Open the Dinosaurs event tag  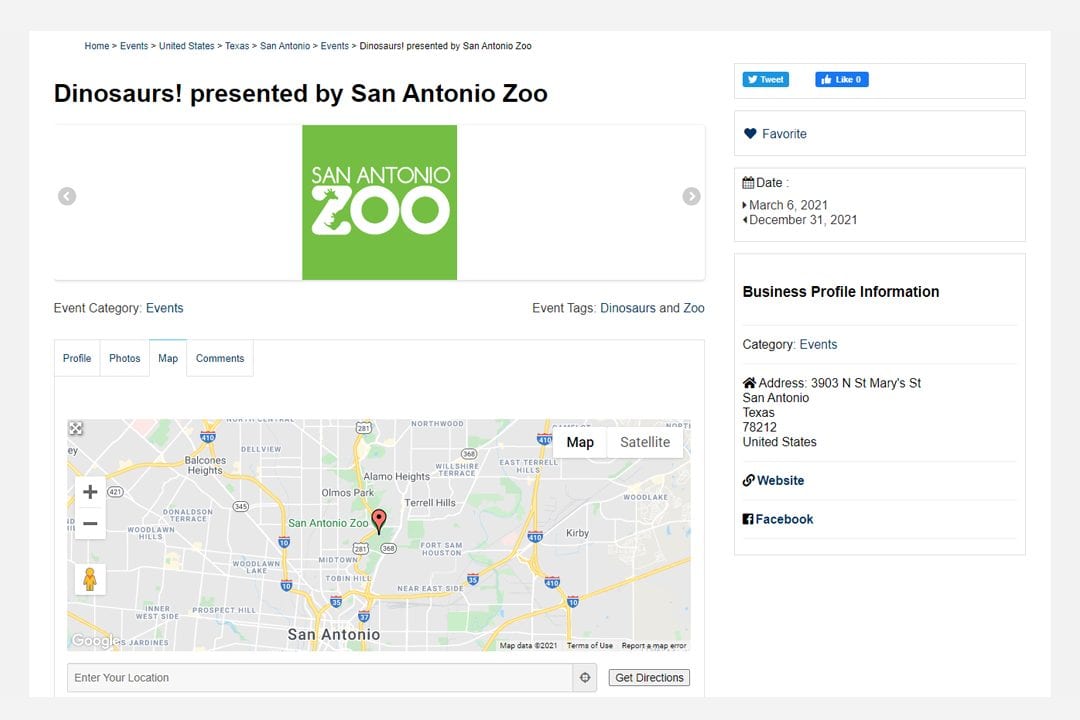pos(628,308)
